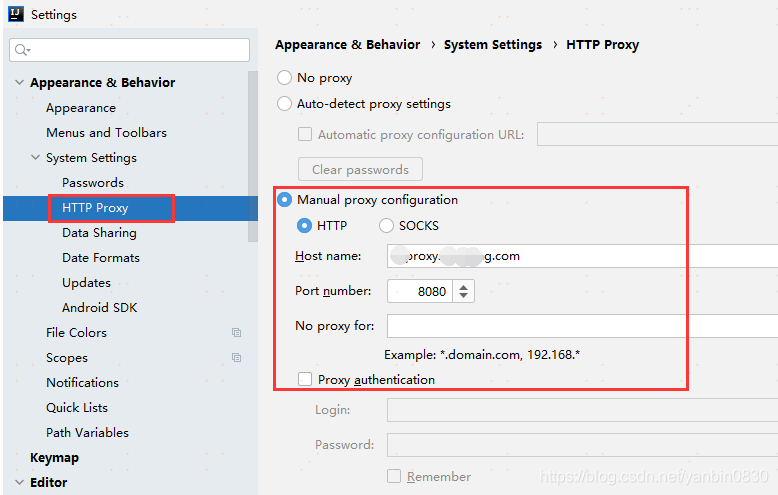This screenshot has height=495, width=778.
Task: Click the File Colors project-level icon
Action: click(x=237, y=333)
